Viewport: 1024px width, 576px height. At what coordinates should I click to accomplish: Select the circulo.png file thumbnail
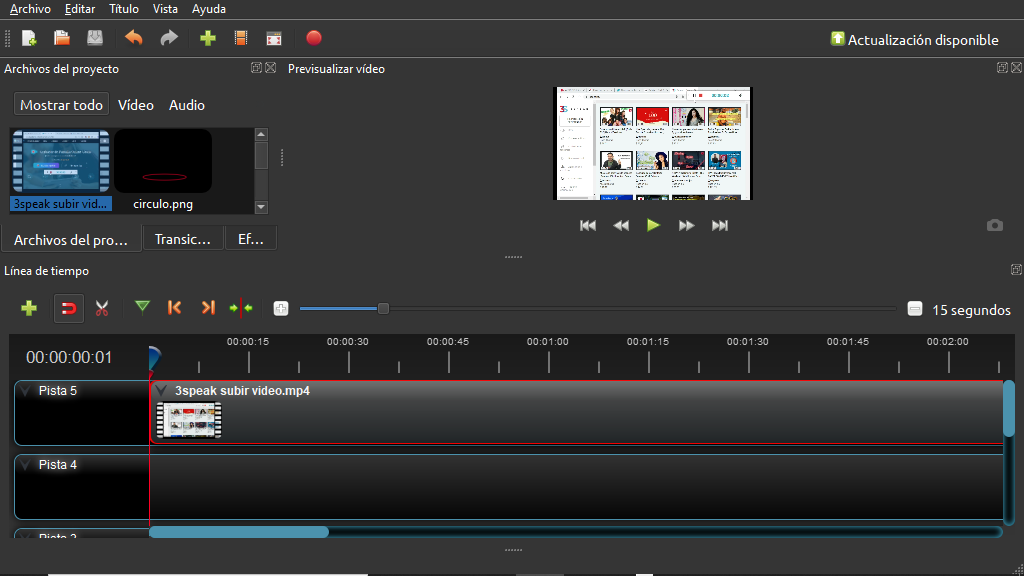pos(163,162)
